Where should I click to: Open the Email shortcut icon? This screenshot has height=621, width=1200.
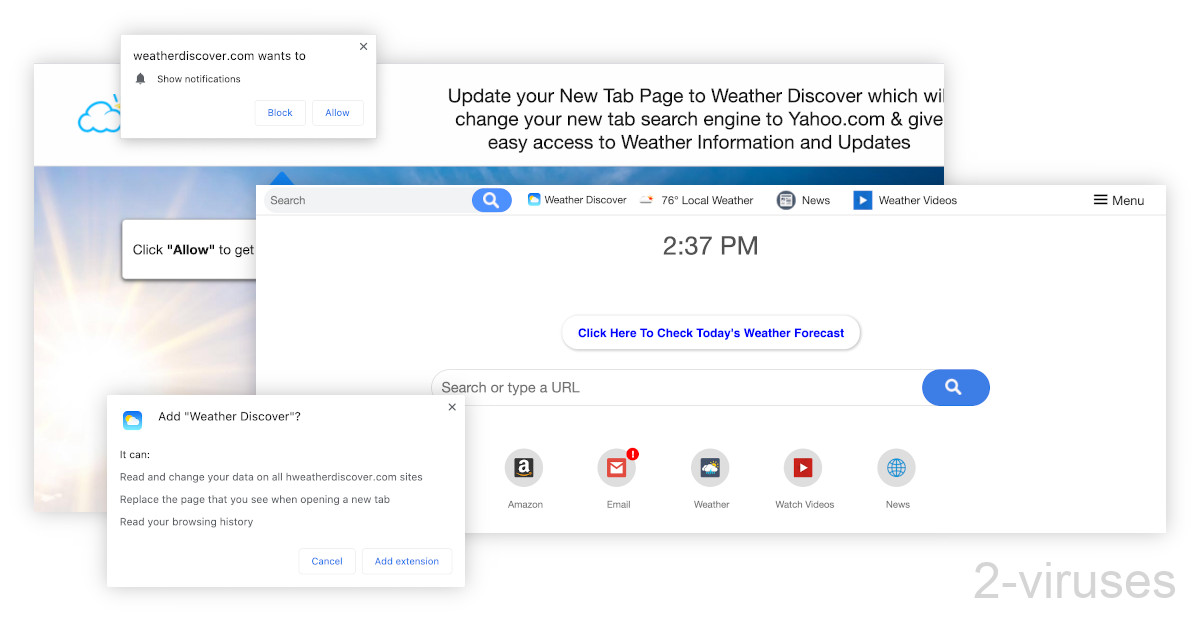coord(617,468)
